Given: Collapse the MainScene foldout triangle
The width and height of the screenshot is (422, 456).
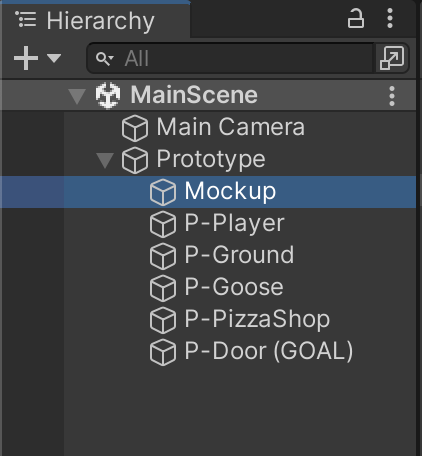Looking at the screenshot, I should [x=77, y=96].
